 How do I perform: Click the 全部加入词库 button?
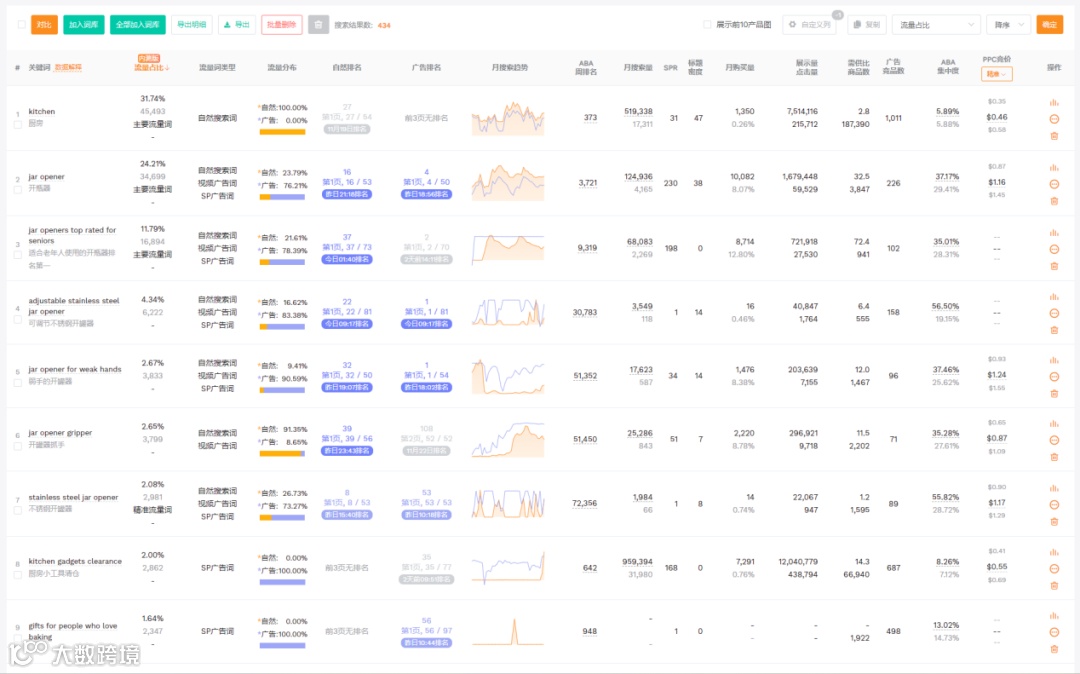pyautogui.click(x=138, y=25)
